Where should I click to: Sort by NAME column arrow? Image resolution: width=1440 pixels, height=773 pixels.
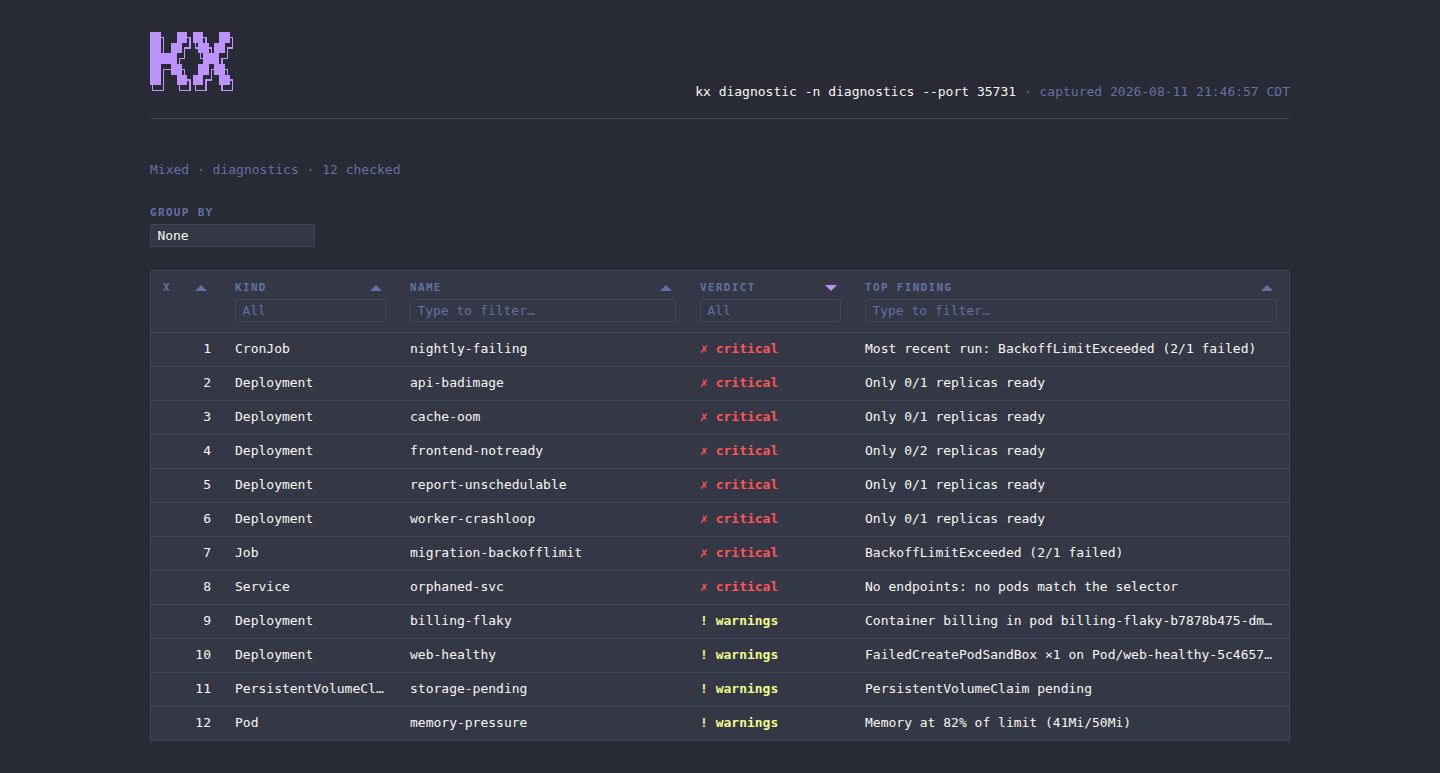[x=666, y=288]
